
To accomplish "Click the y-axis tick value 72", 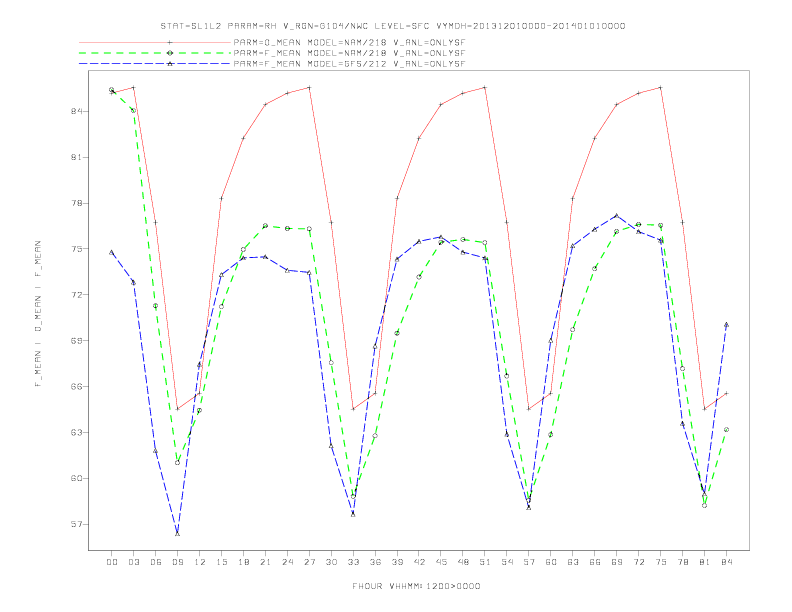I will click(77, 294).
